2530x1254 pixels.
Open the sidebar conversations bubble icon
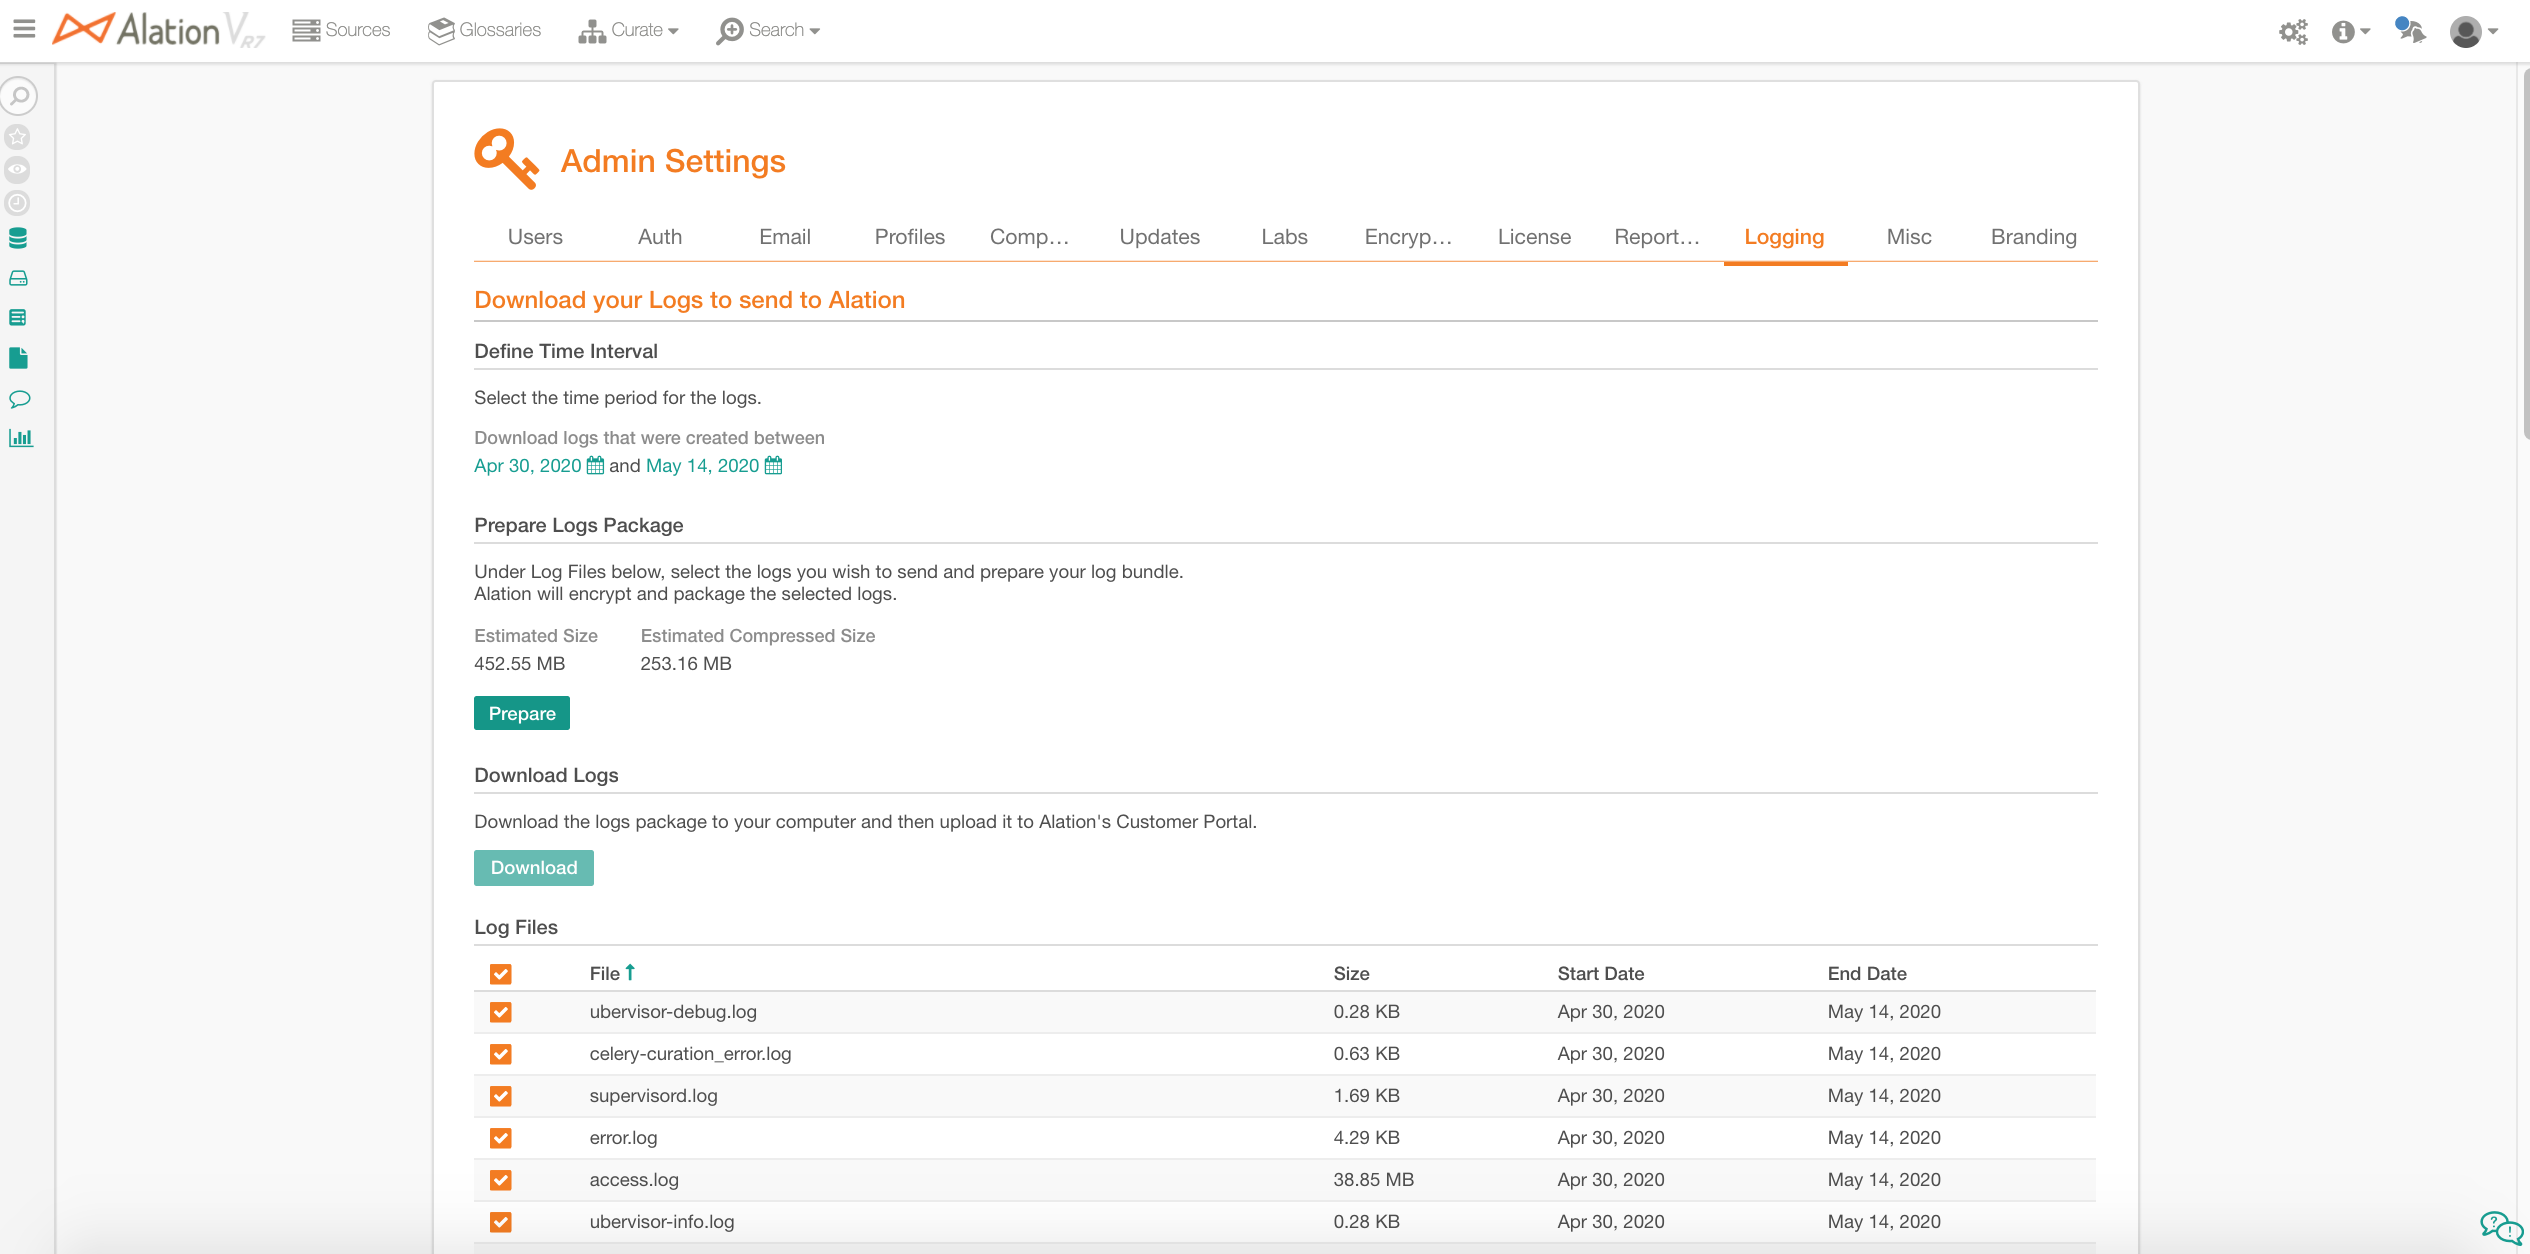click(19, 399)
